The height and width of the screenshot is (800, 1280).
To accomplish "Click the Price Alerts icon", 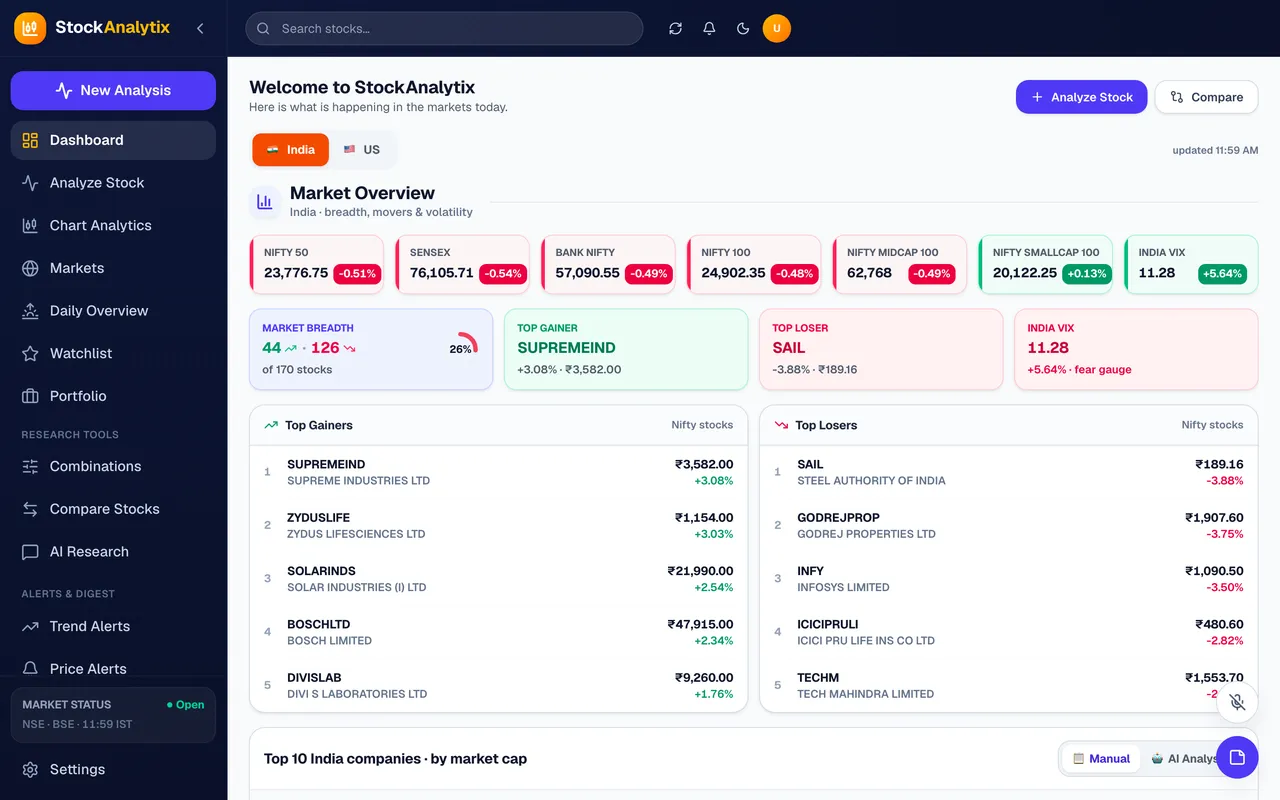I will coord(30,669).
